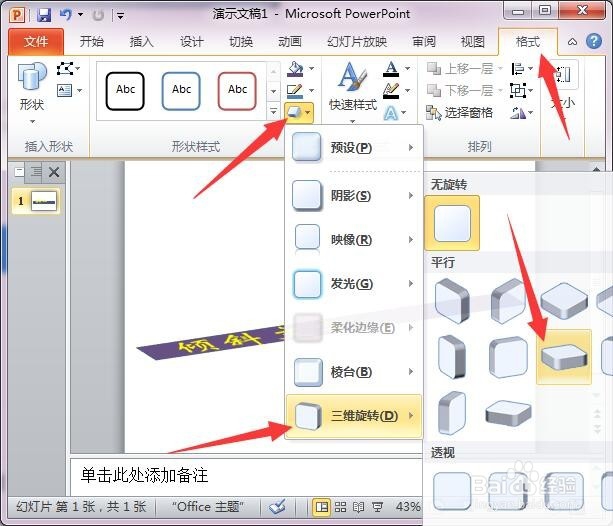Apply the blue outline Abc style
This screenshot has height=526, width=613.
181,91
